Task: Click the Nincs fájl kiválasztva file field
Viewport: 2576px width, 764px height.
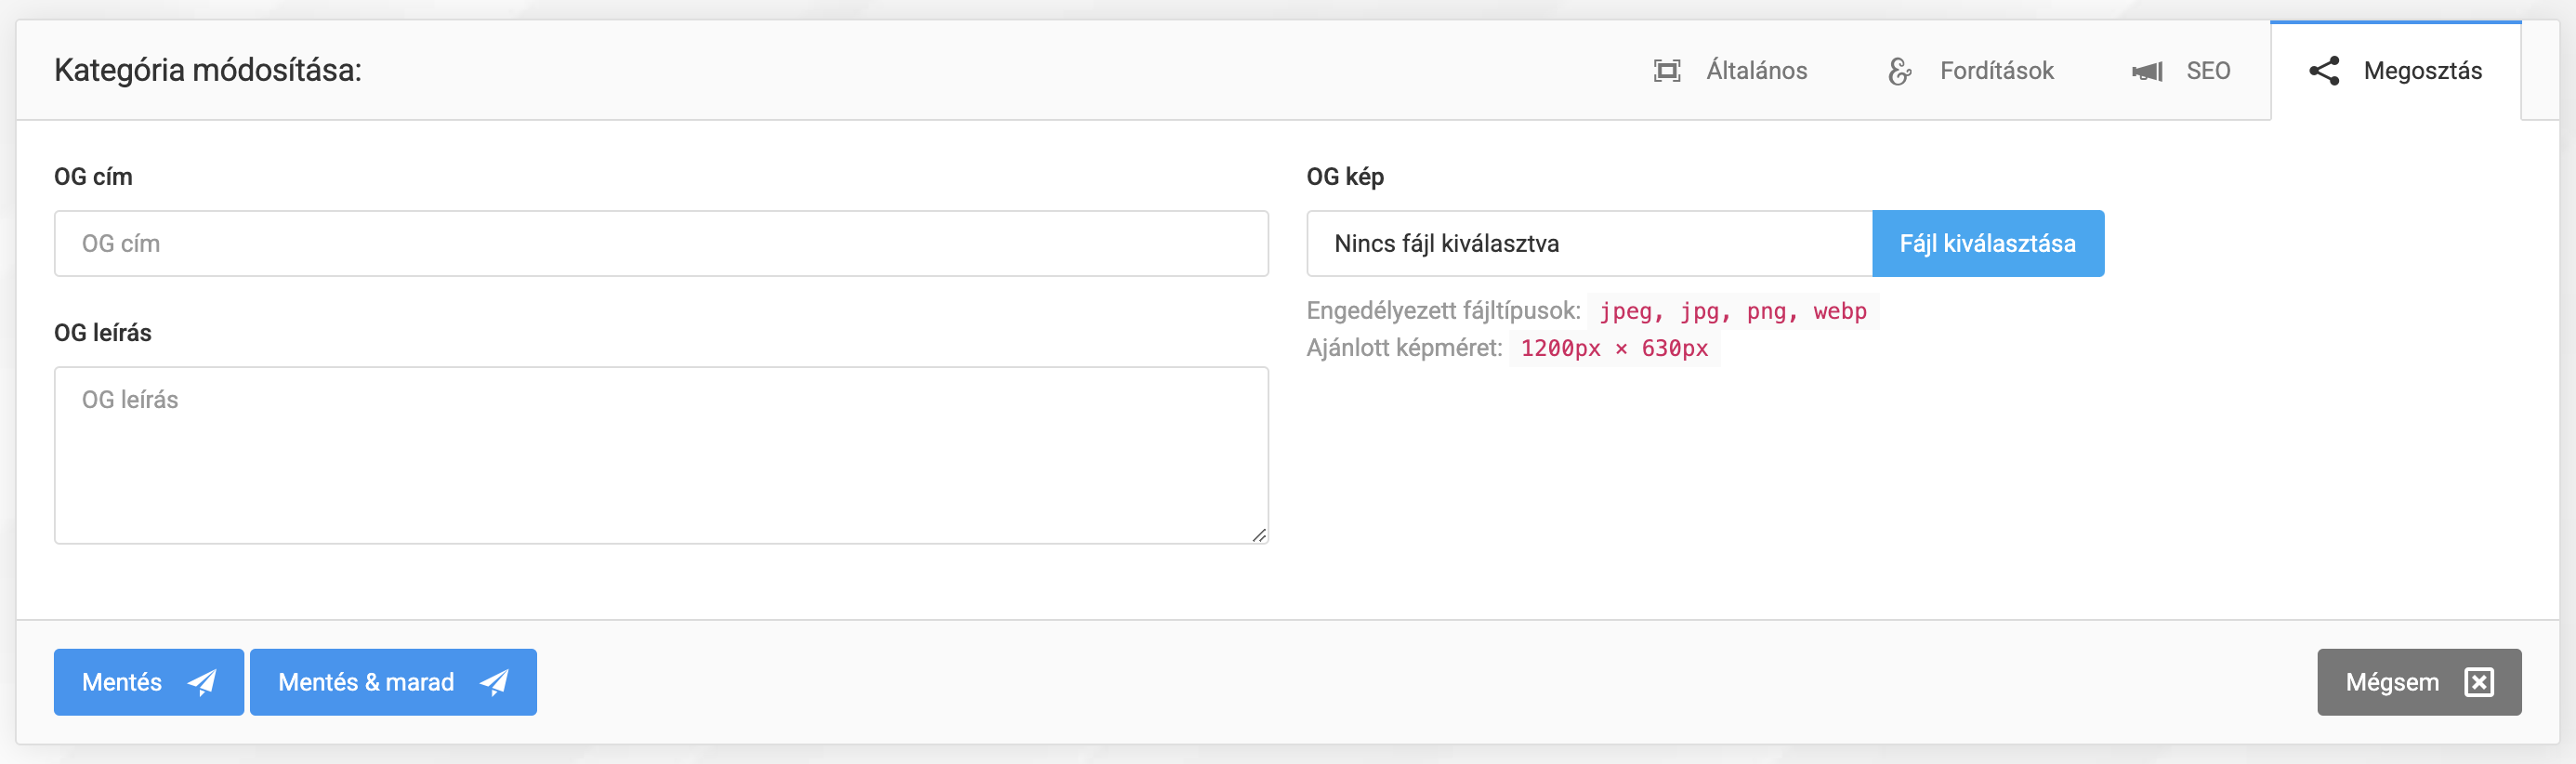Action: (x=1588, y=244)
